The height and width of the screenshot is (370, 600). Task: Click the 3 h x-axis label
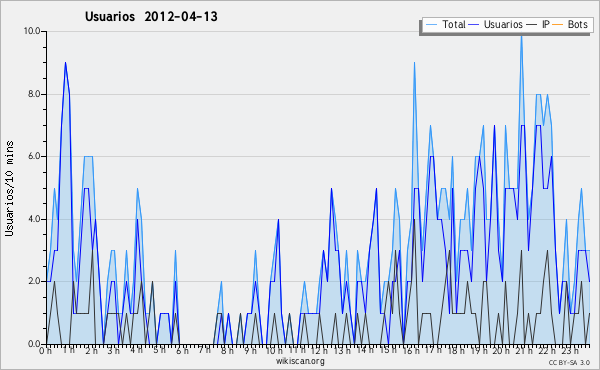[114, 350]
